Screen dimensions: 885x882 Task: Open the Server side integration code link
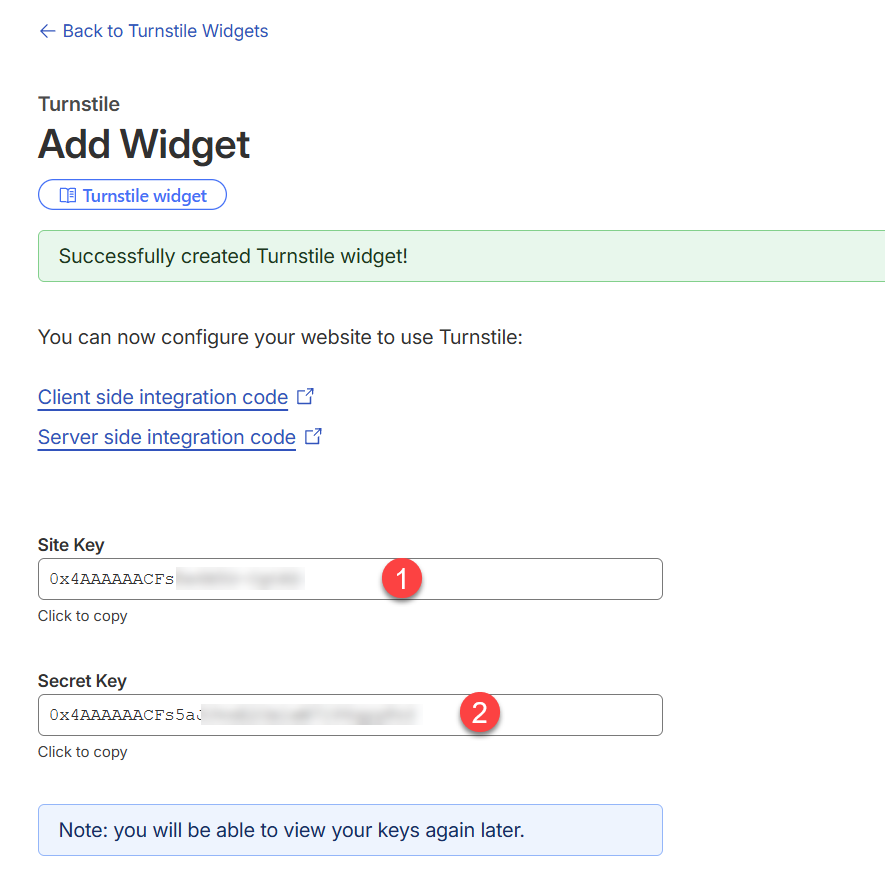click(166, 437)
